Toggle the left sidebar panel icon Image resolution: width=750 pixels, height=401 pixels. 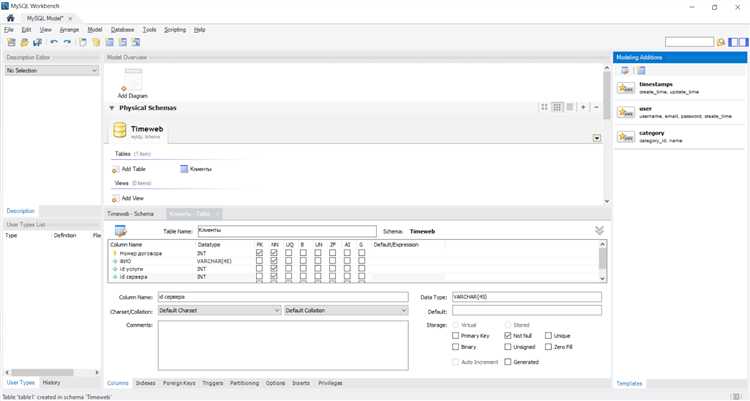coord(733,43)
